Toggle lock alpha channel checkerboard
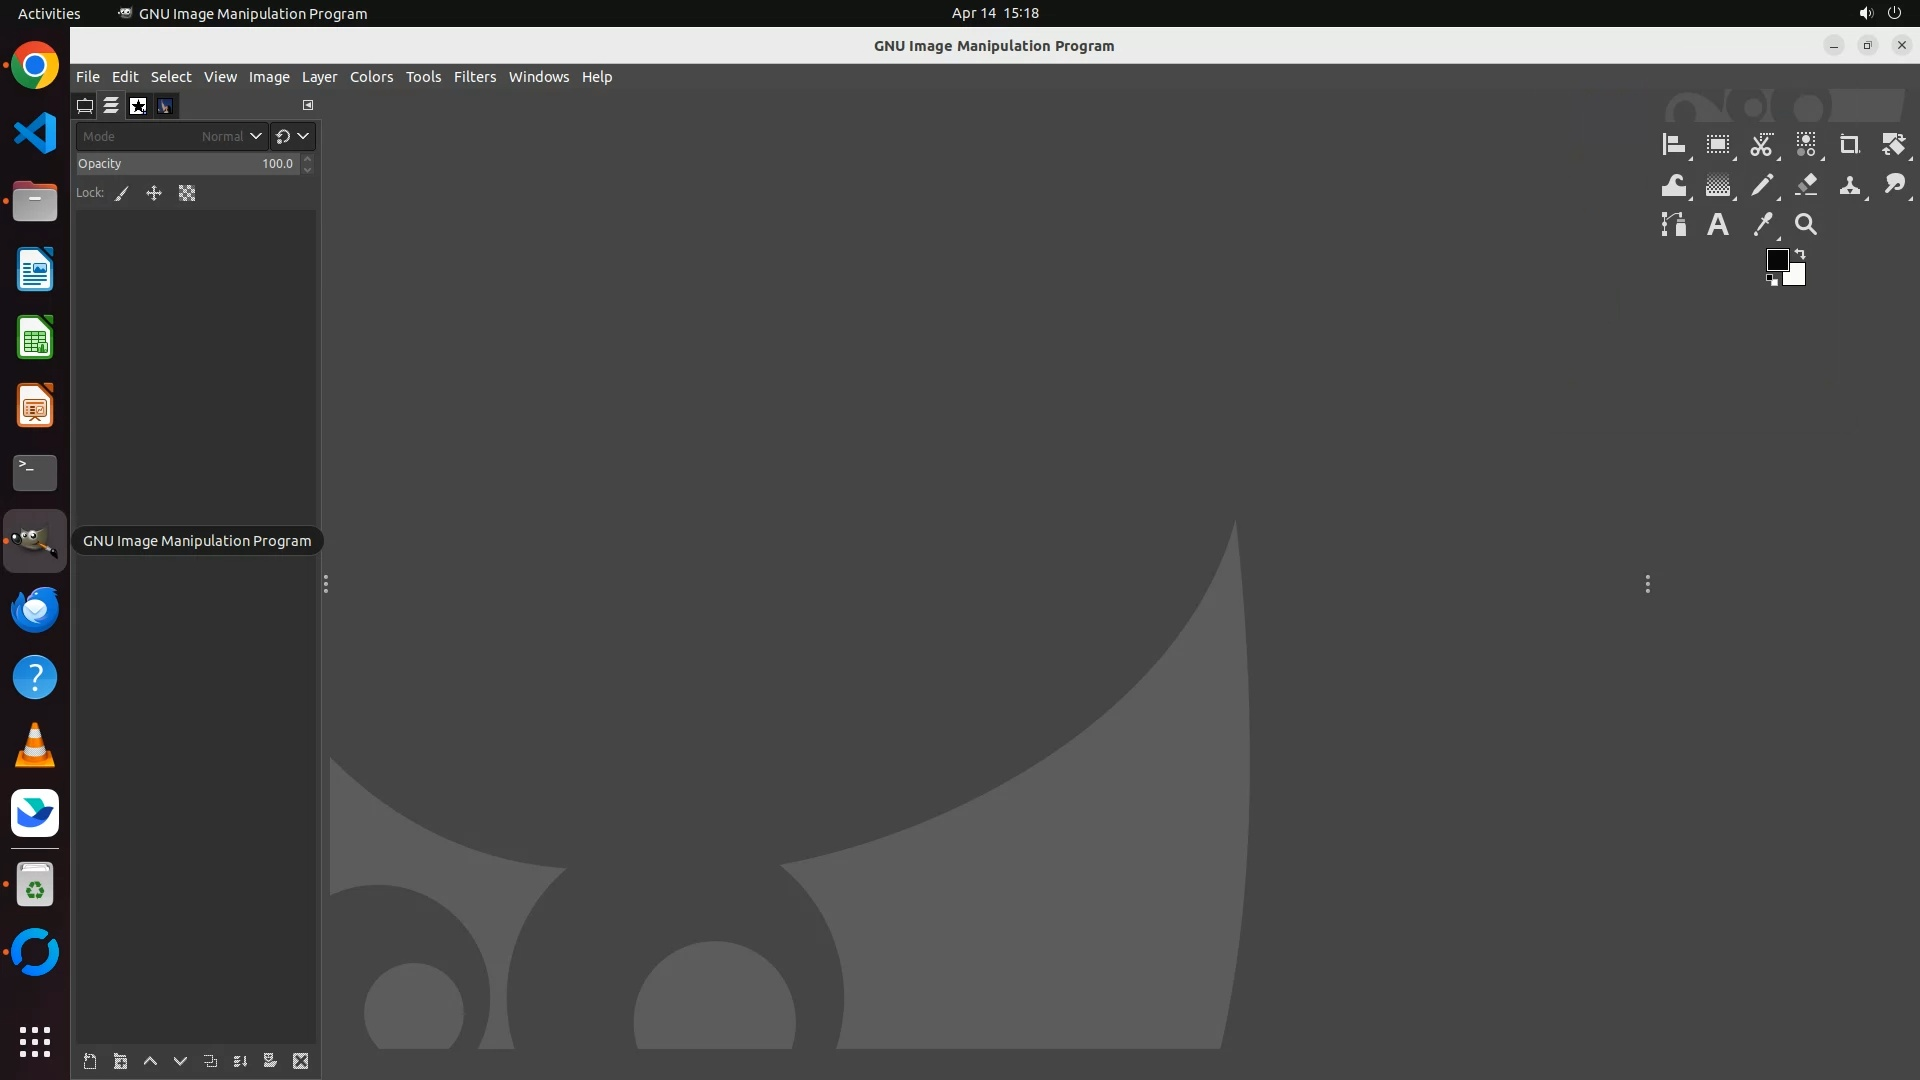 pos(187,194)
